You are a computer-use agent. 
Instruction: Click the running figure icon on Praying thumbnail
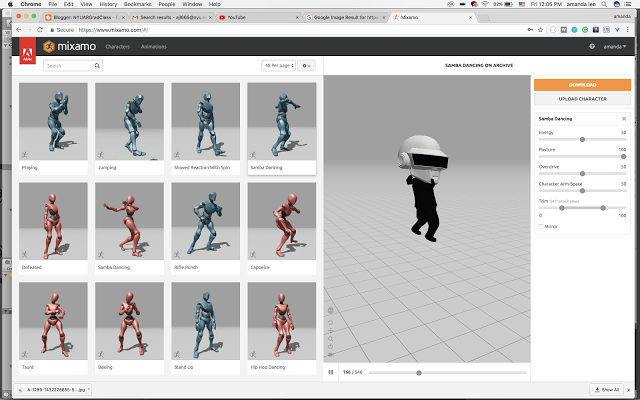pyautogui.click(x=24, y=155)
